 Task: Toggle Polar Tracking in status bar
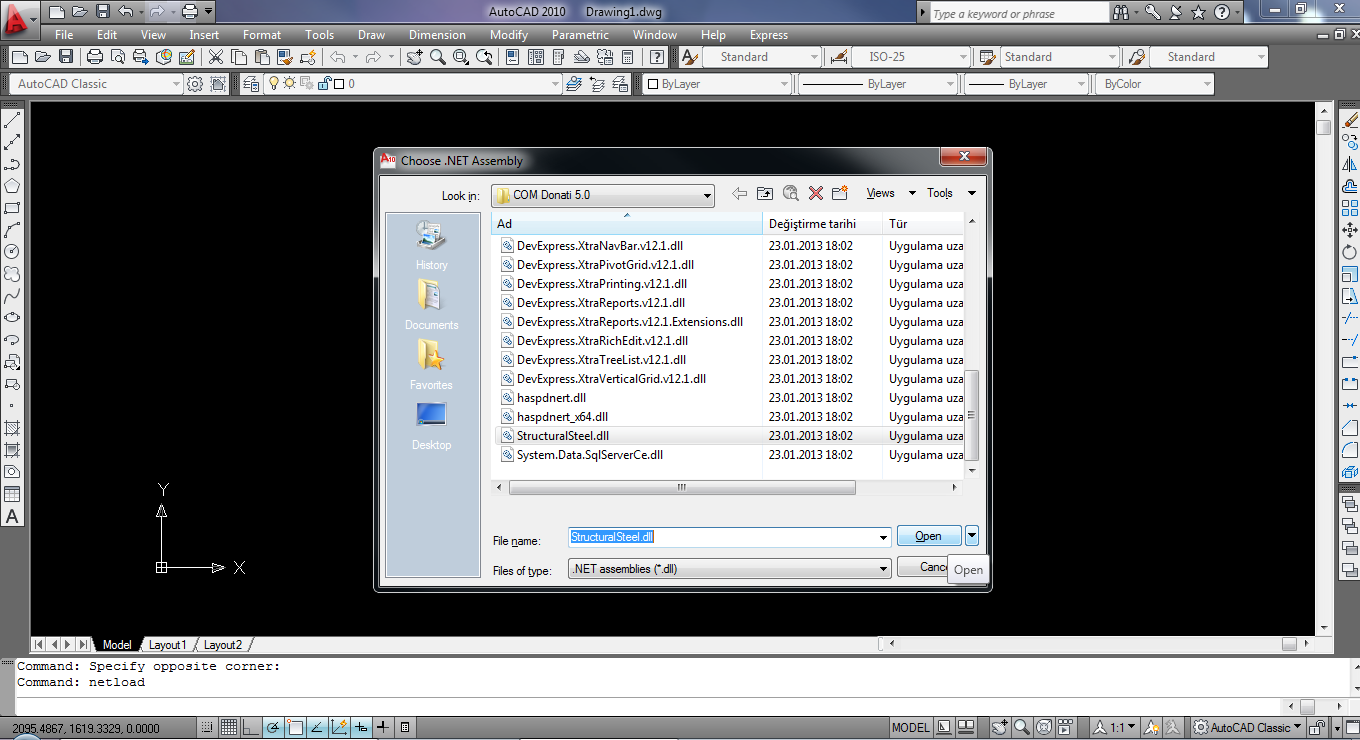click(x=273, y=728)
